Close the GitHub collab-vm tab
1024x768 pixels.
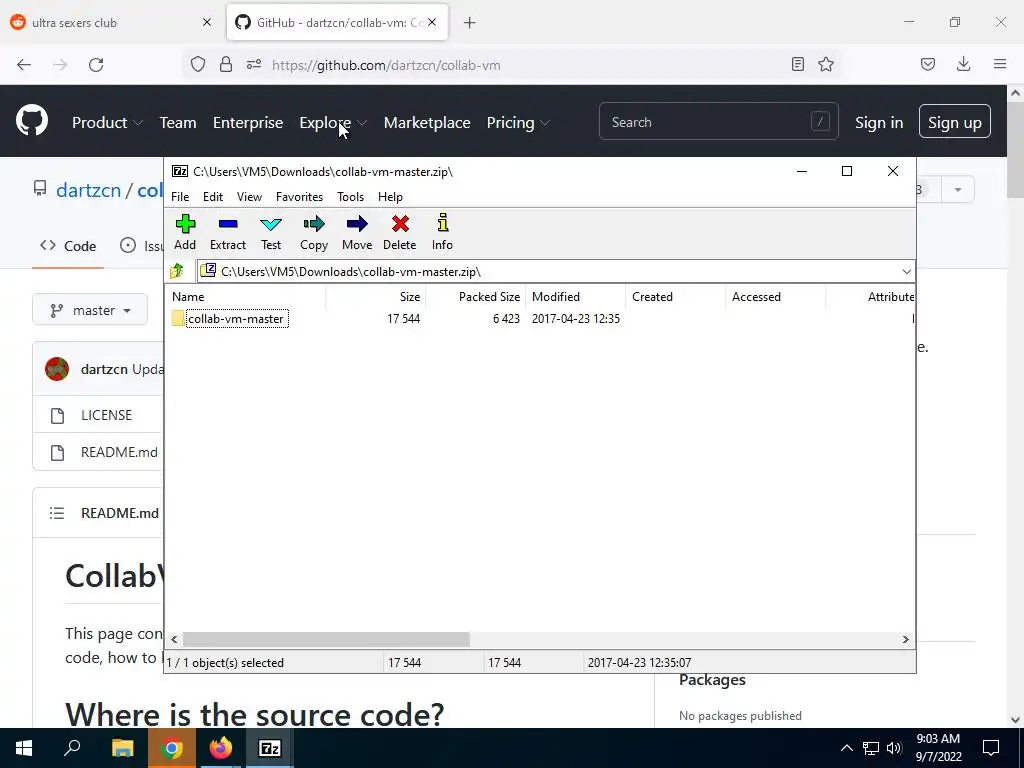pos(432,22)
